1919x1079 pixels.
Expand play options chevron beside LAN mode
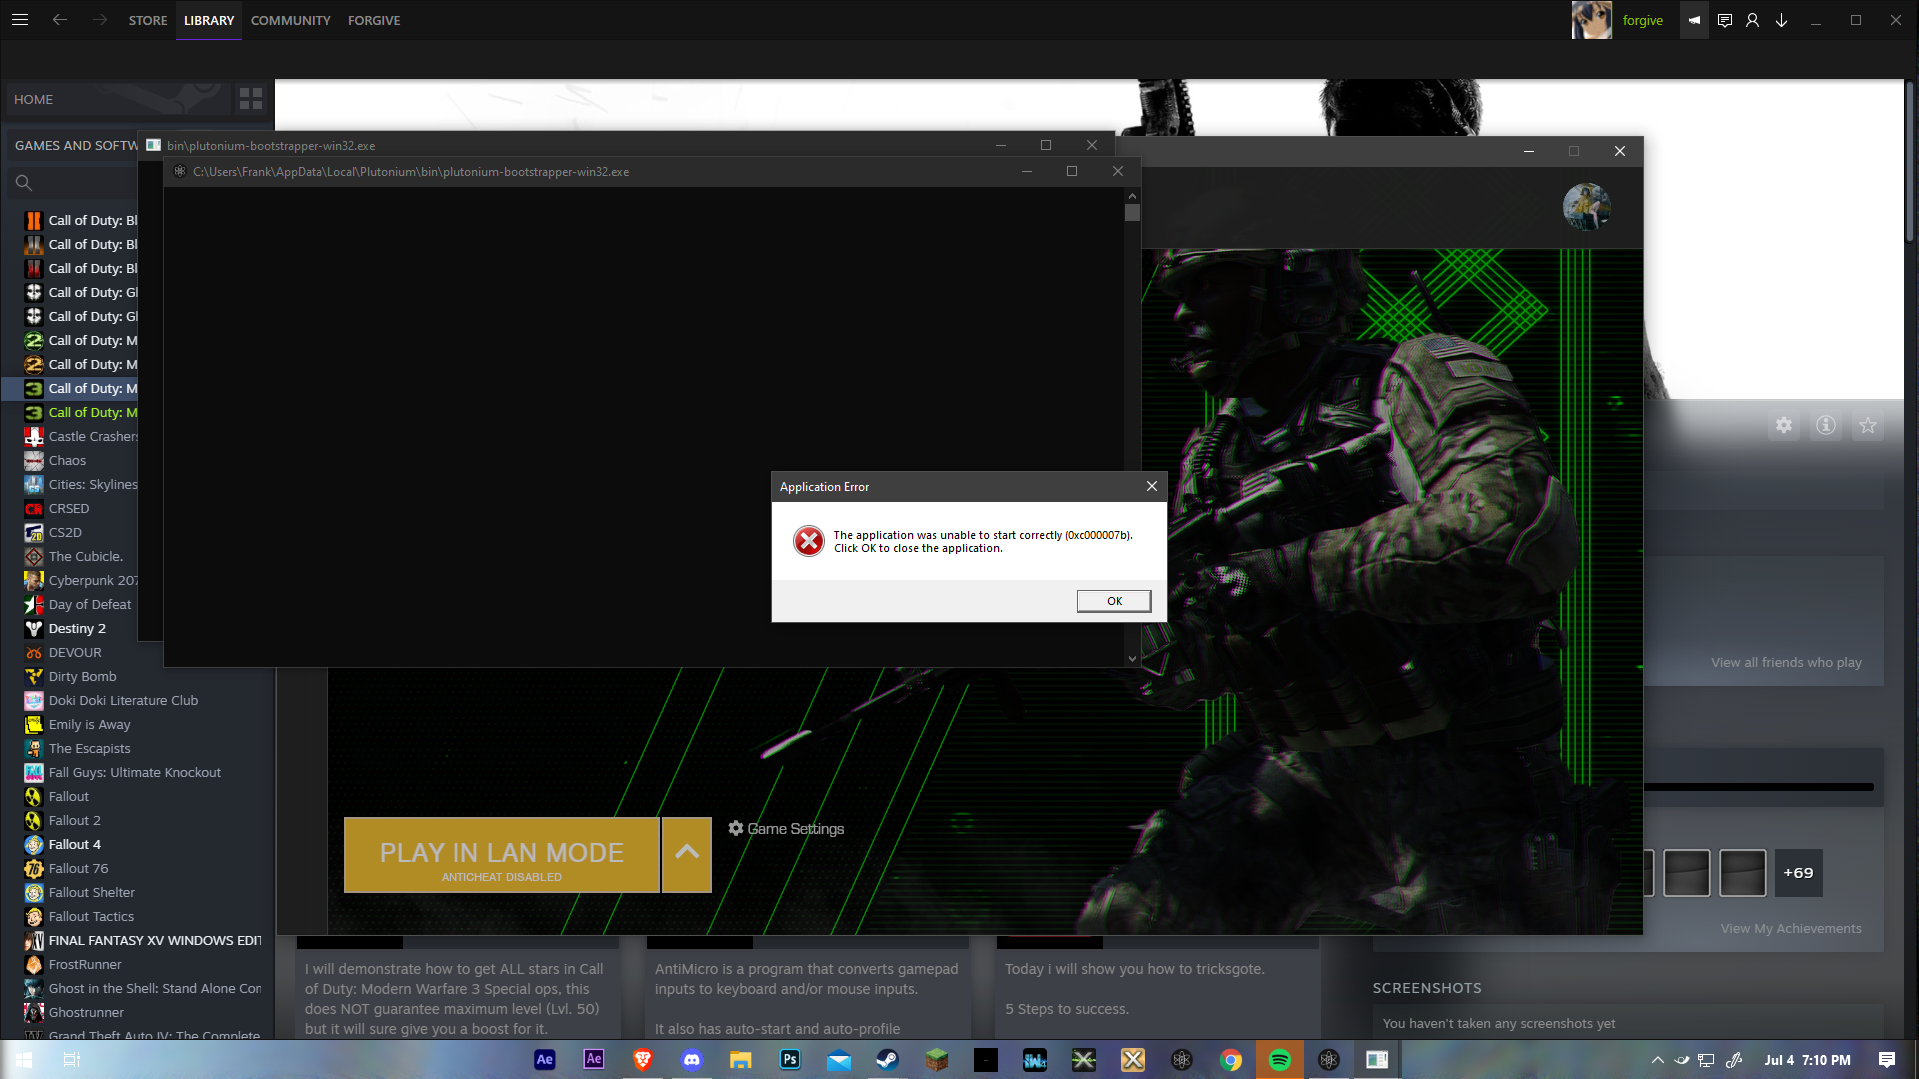tap(687, 855)
